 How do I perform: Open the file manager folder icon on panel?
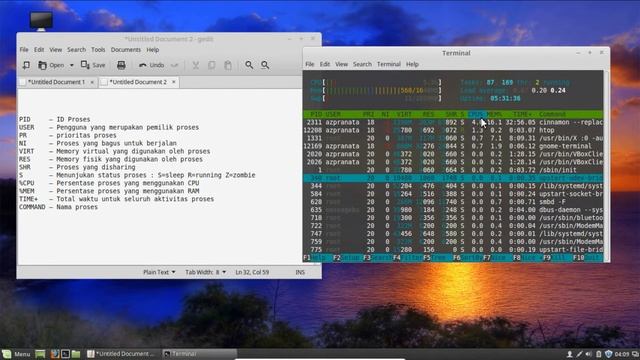[x=76, y=354]
